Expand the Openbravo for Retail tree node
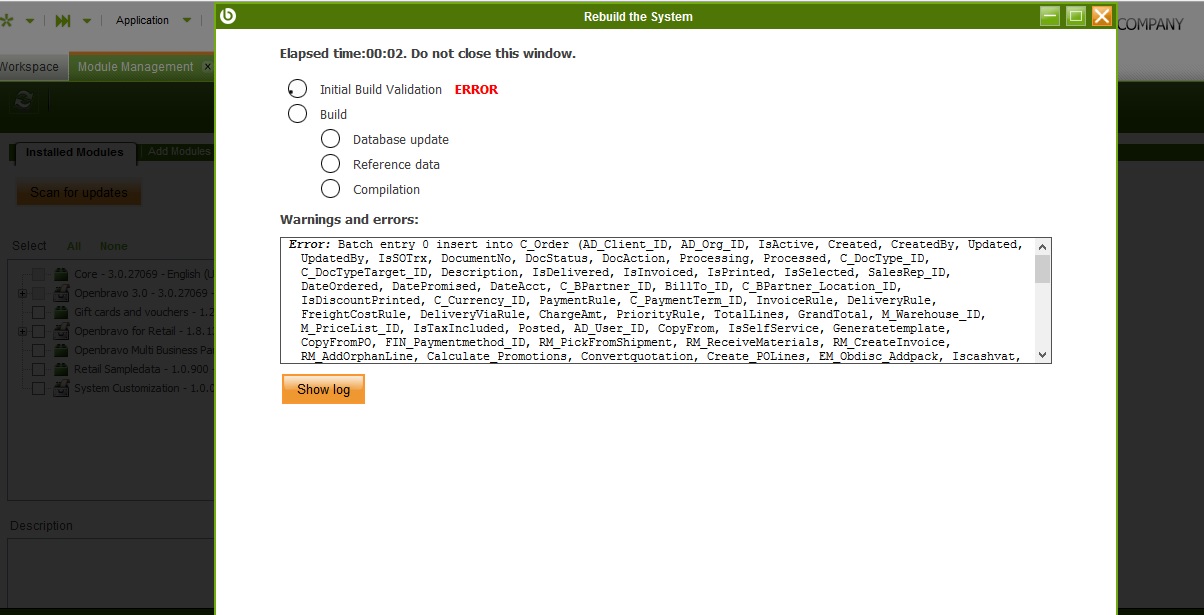The image size is (1204, 615). [x=22, y=331]
